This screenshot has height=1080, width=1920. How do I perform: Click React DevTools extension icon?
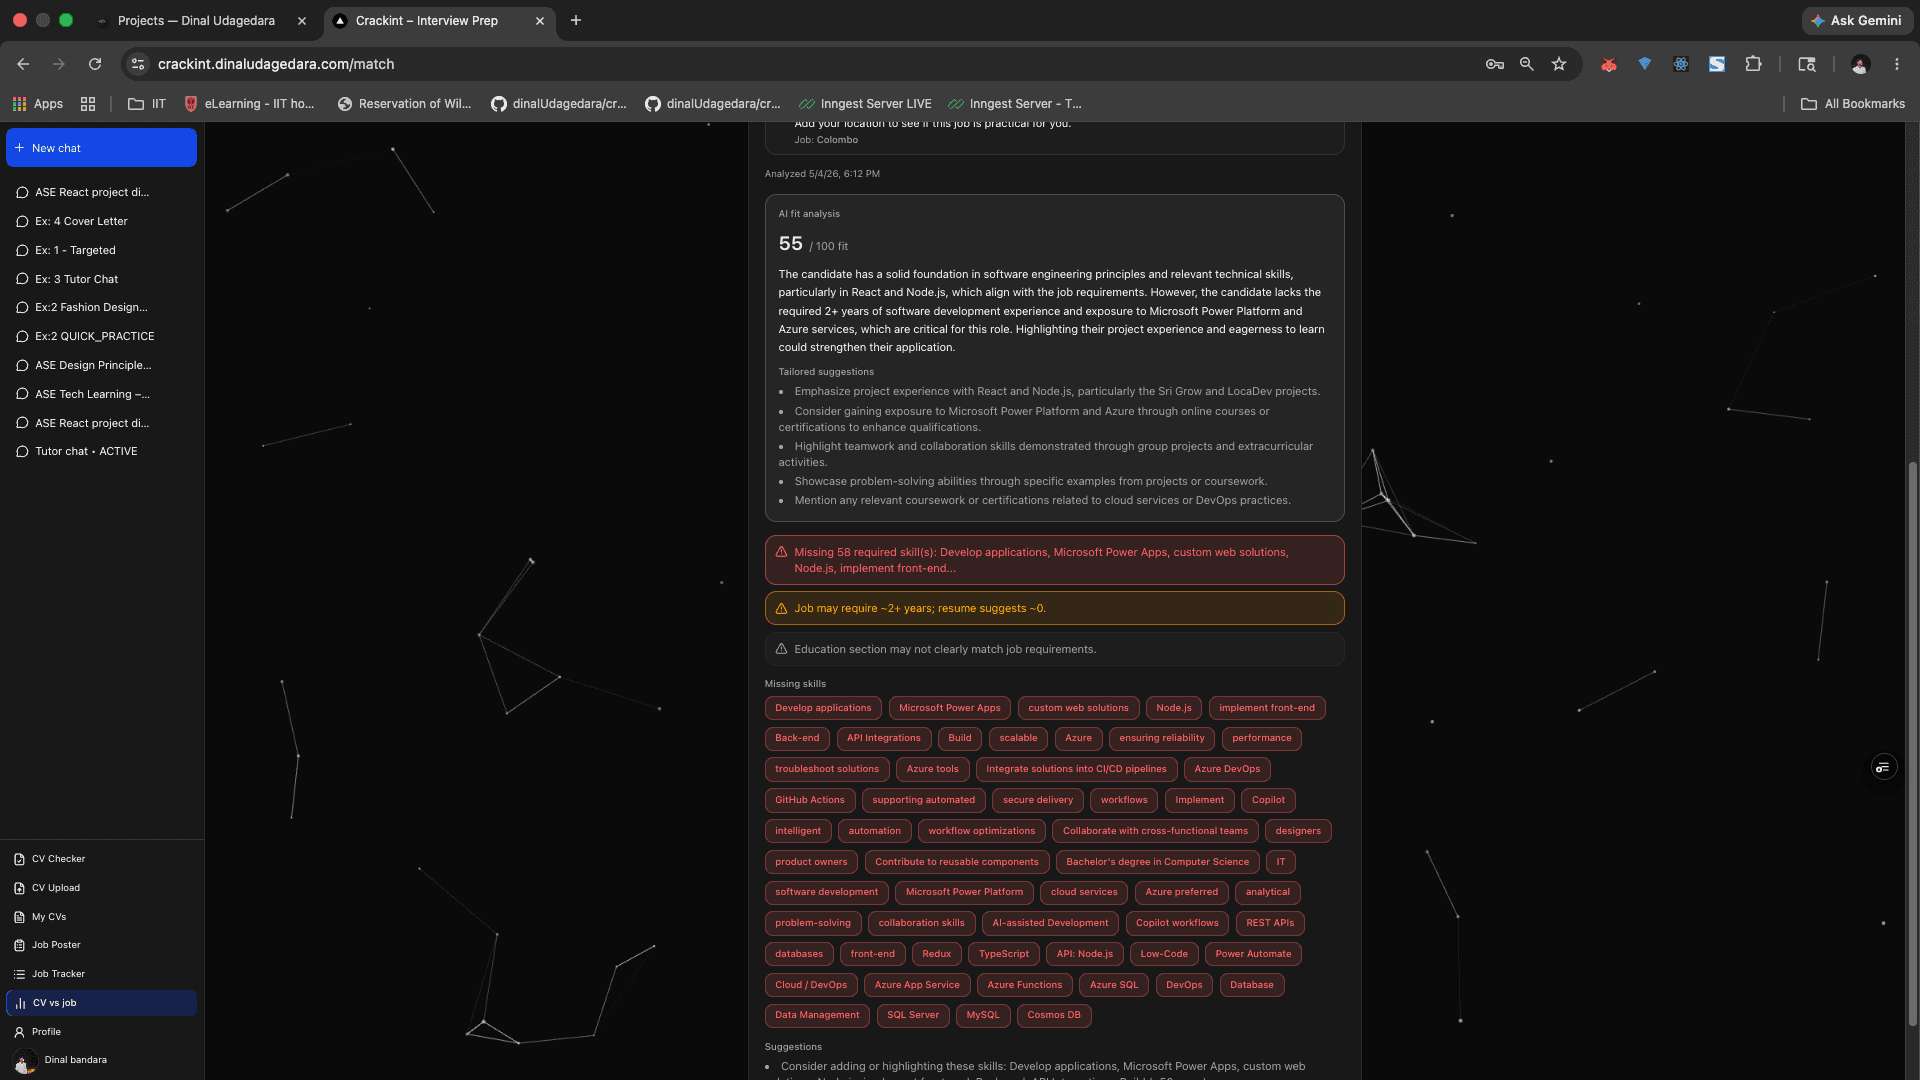[x=1681, y=64]
